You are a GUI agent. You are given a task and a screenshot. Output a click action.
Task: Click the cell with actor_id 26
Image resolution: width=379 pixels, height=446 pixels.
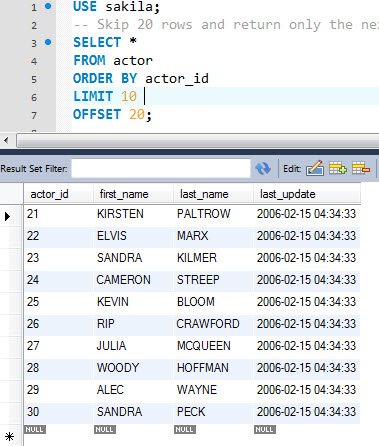[58, 324]
